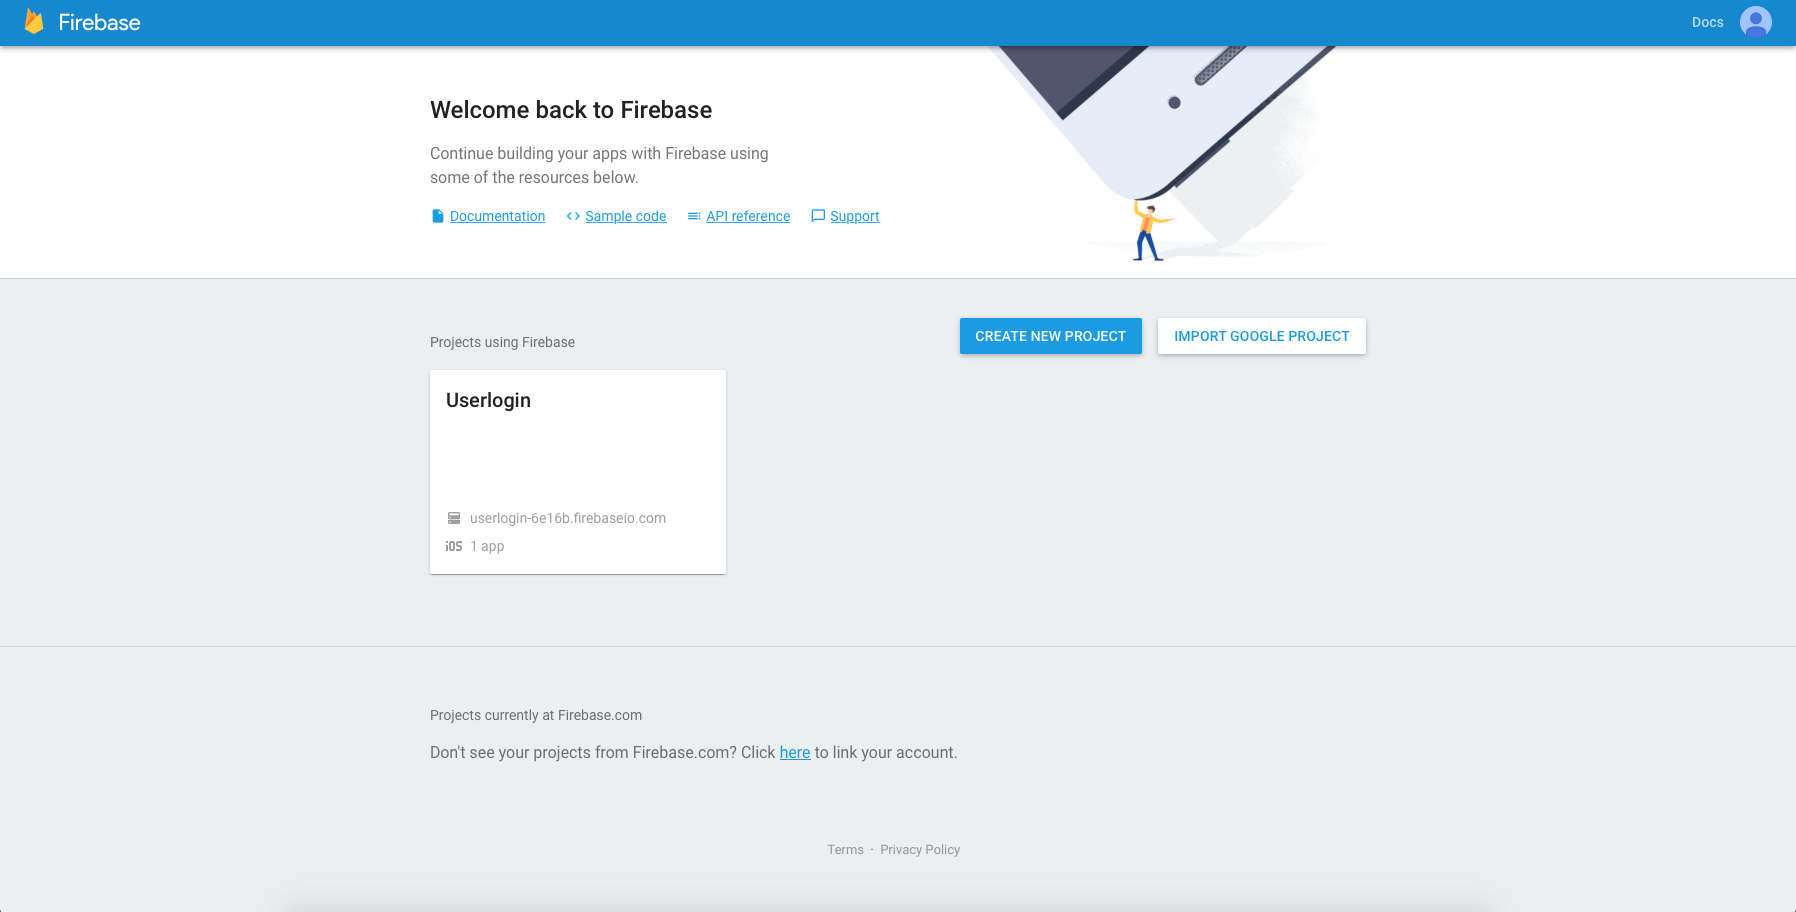Image resolution: width=1796 pixels, height=912 pixels.
Task: Open the Privacy Policy footer link
Action: pos(920,849)
